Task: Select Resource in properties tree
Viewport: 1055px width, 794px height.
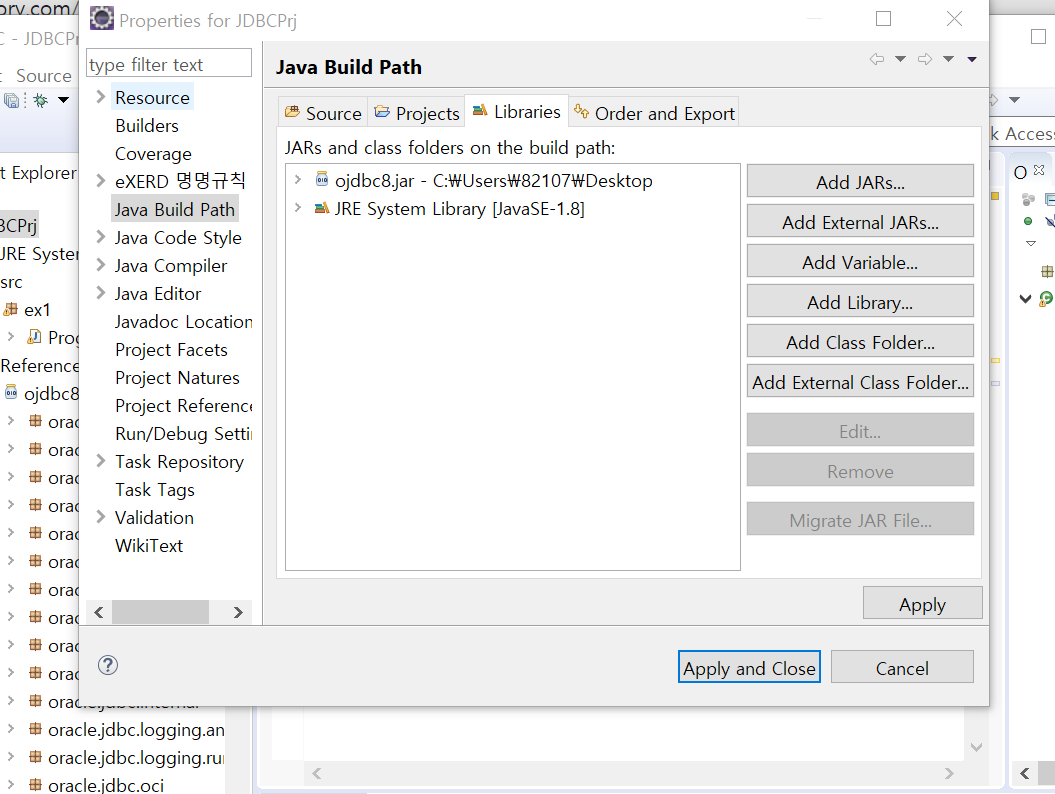Action: [152, 98]
